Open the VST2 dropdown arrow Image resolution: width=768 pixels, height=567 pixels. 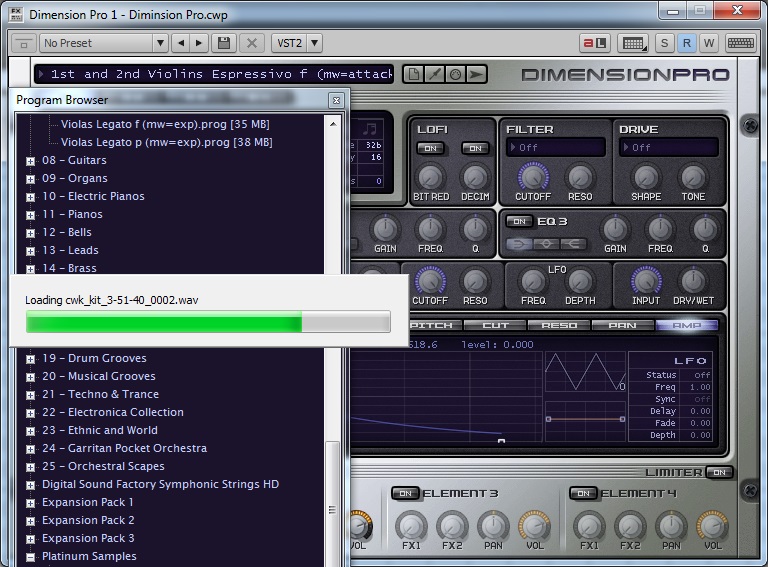[314, 43]
